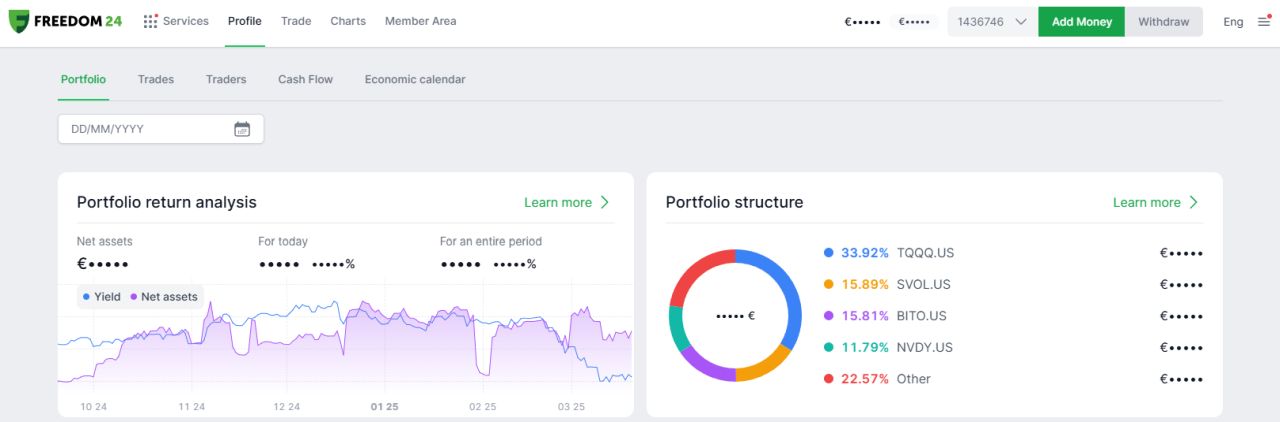Switch to the Cash Flow tab
1280x422 pixels.
(305, 79)
